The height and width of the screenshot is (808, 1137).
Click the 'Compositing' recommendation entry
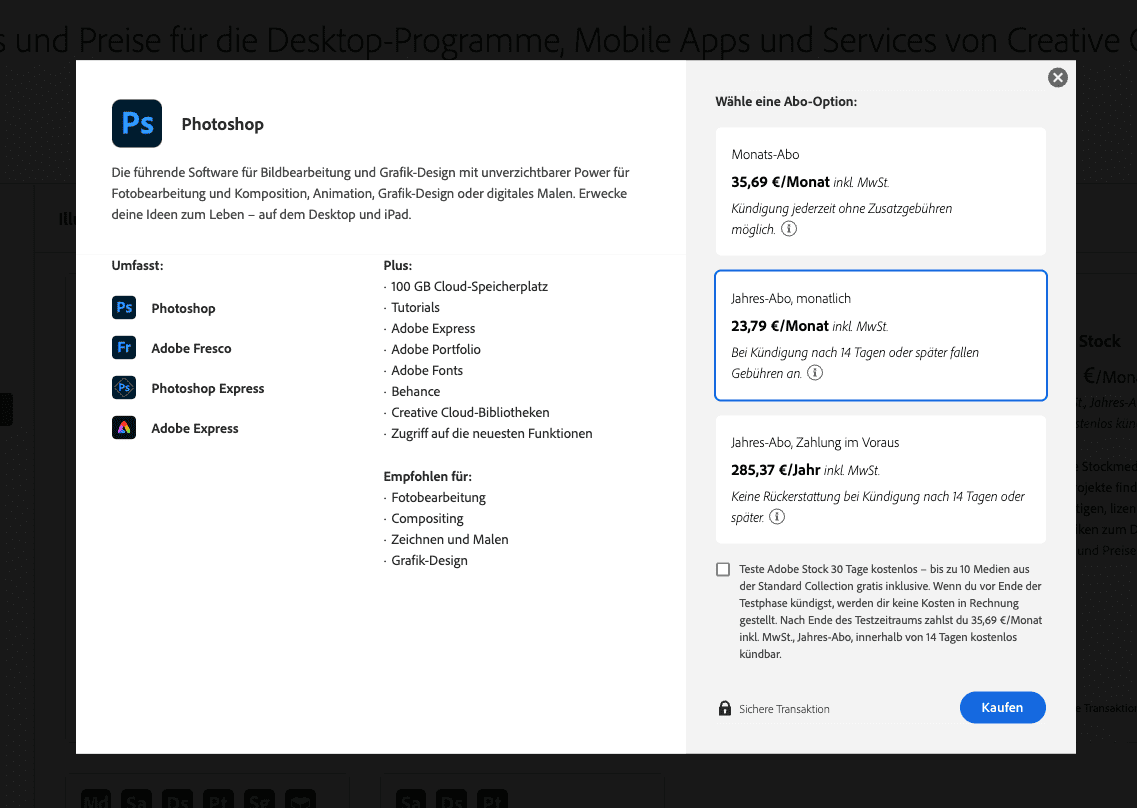click(x=427, y=519)
